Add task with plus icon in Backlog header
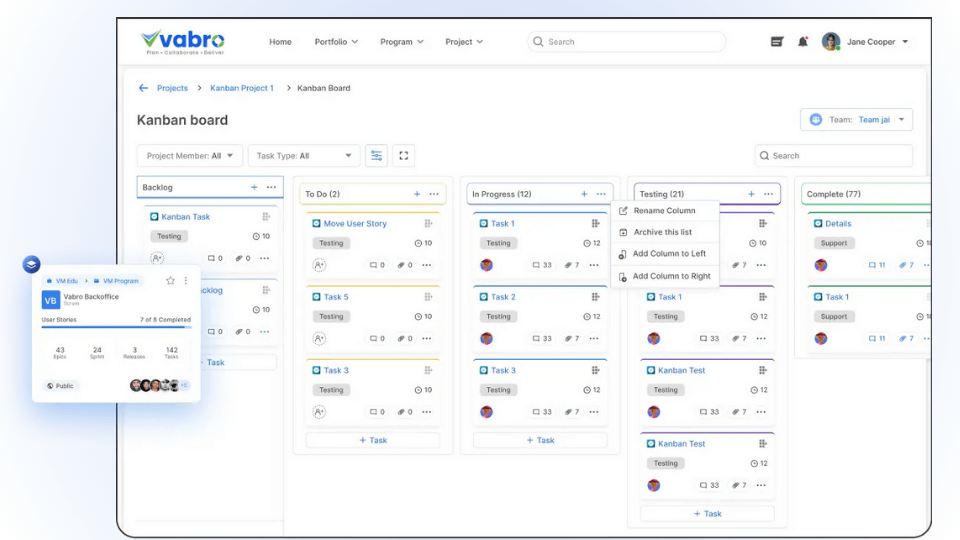960x540 pixels. click(254, 187)
